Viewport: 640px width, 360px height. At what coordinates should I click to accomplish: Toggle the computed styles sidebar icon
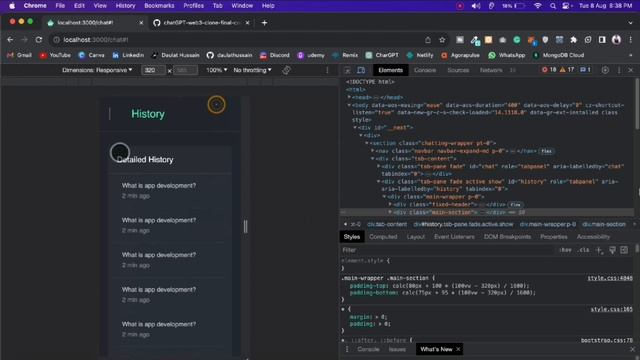624,250
